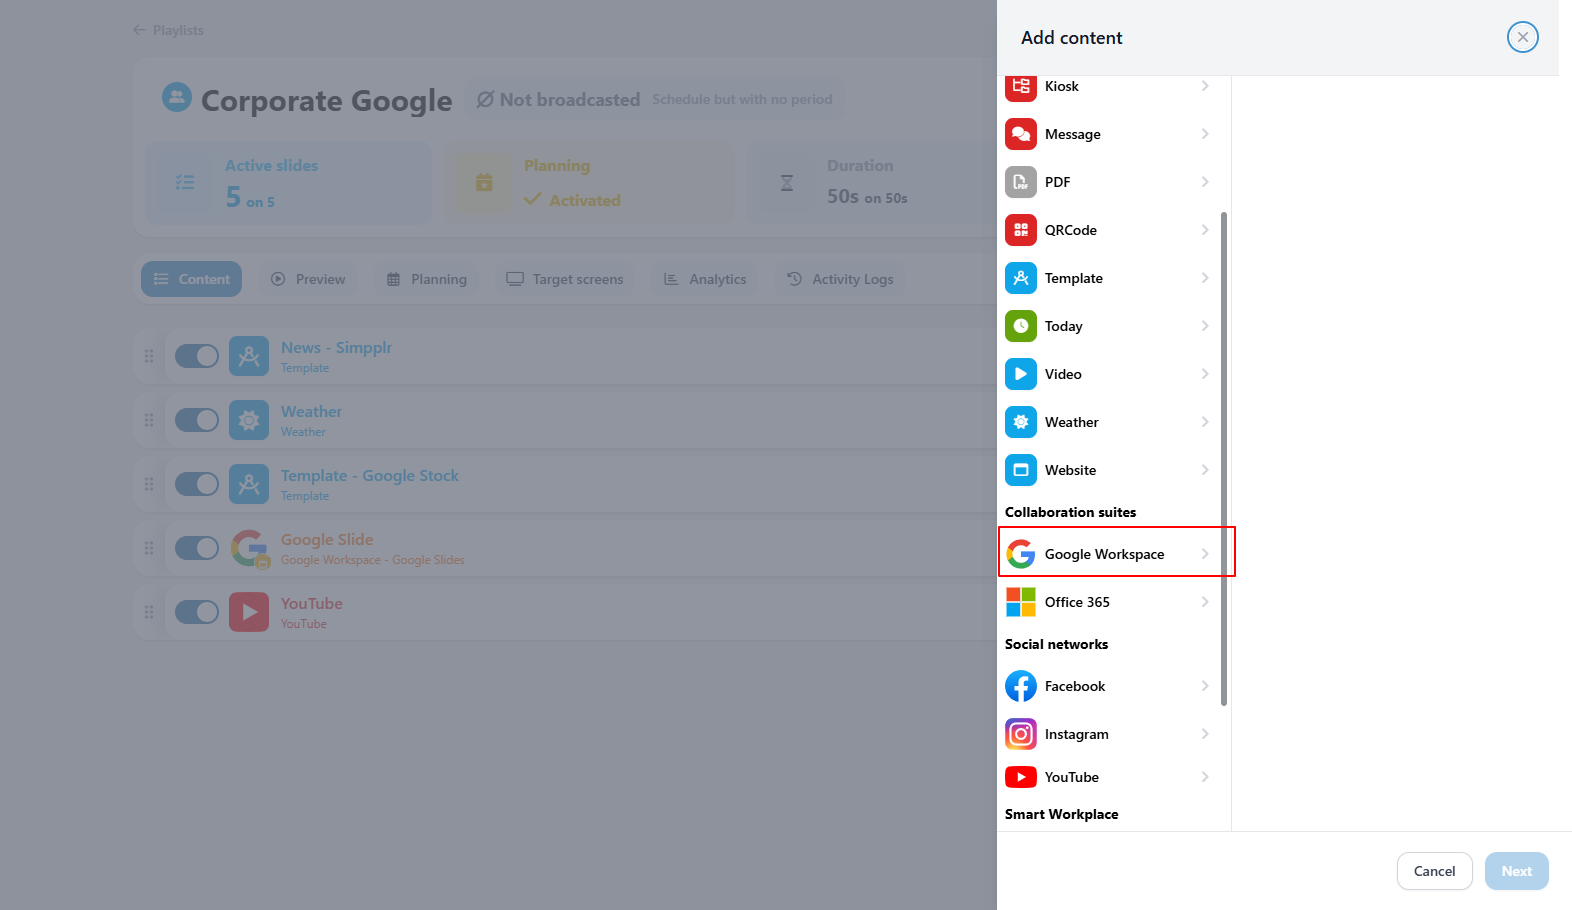Choose the Website content icon

(1021, 470)
